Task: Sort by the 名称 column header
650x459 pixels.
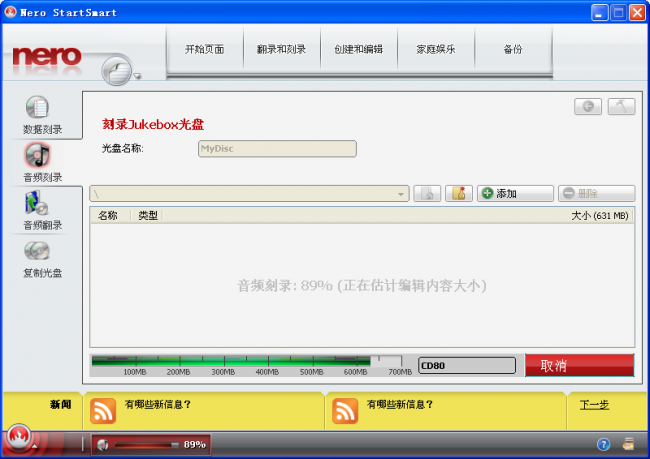Action: [x=108, y=215]
